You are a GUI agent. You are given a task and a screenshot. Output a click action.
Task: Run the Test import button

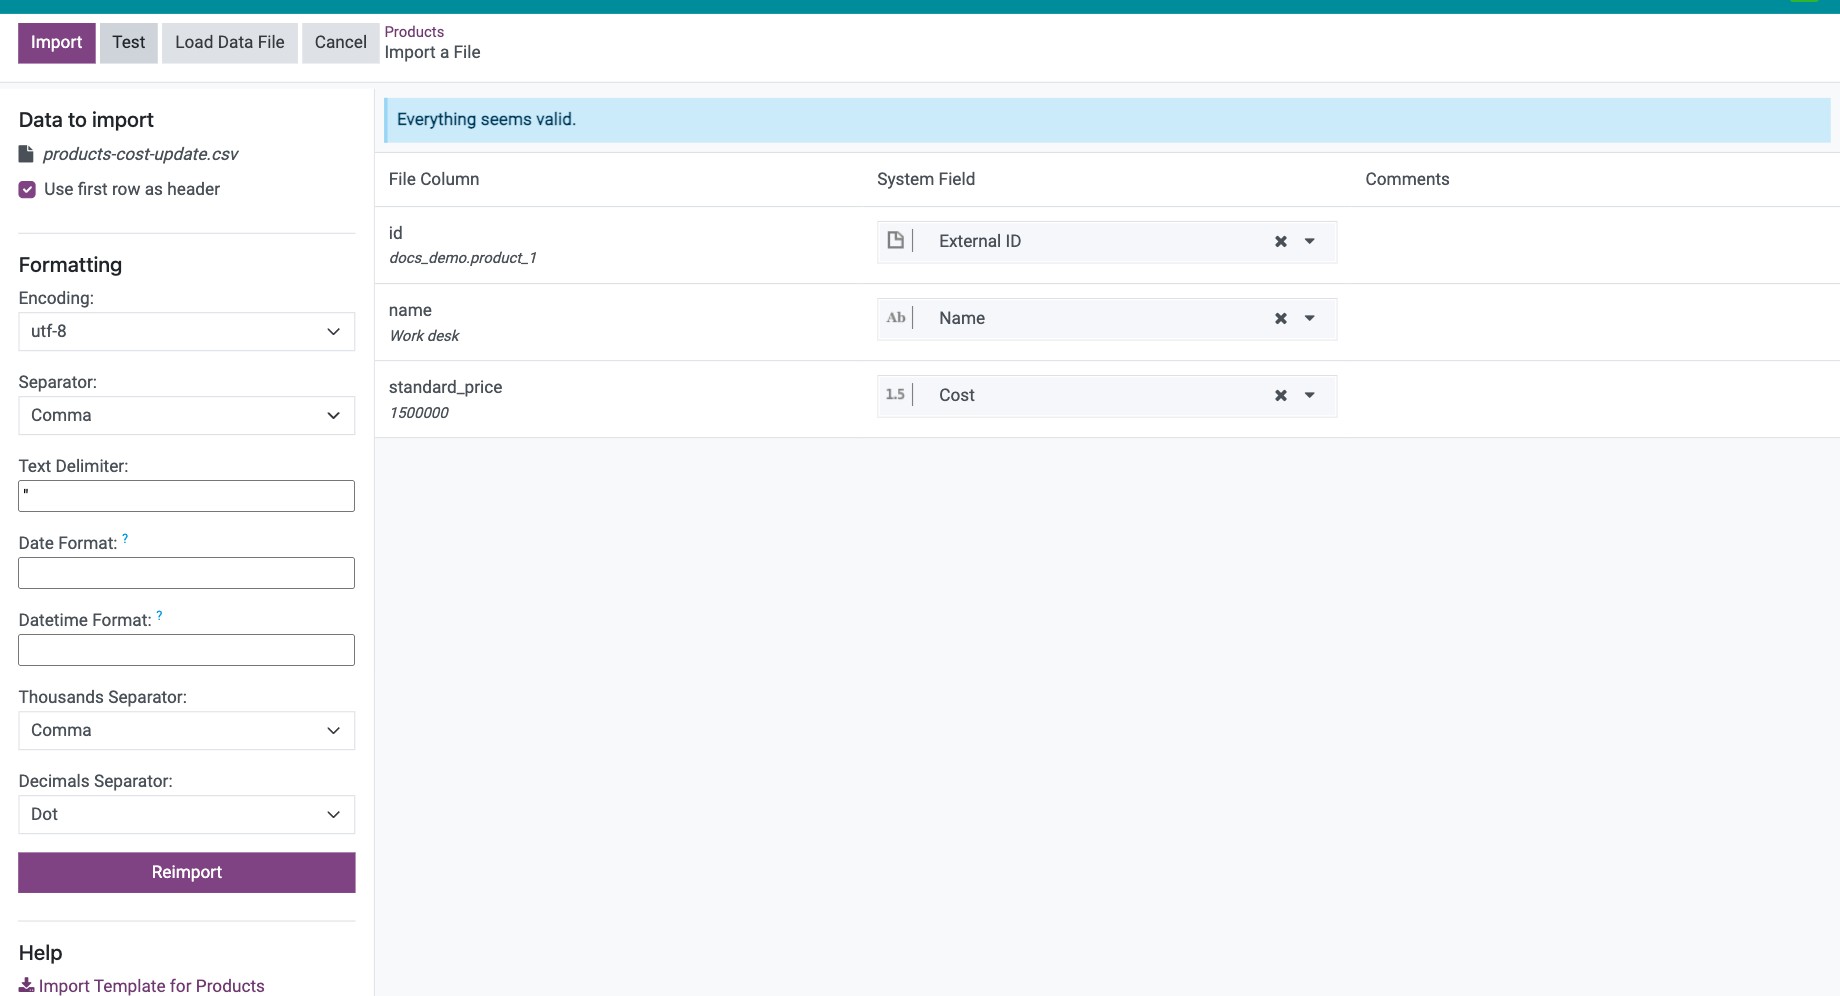[x=129, y=43]
